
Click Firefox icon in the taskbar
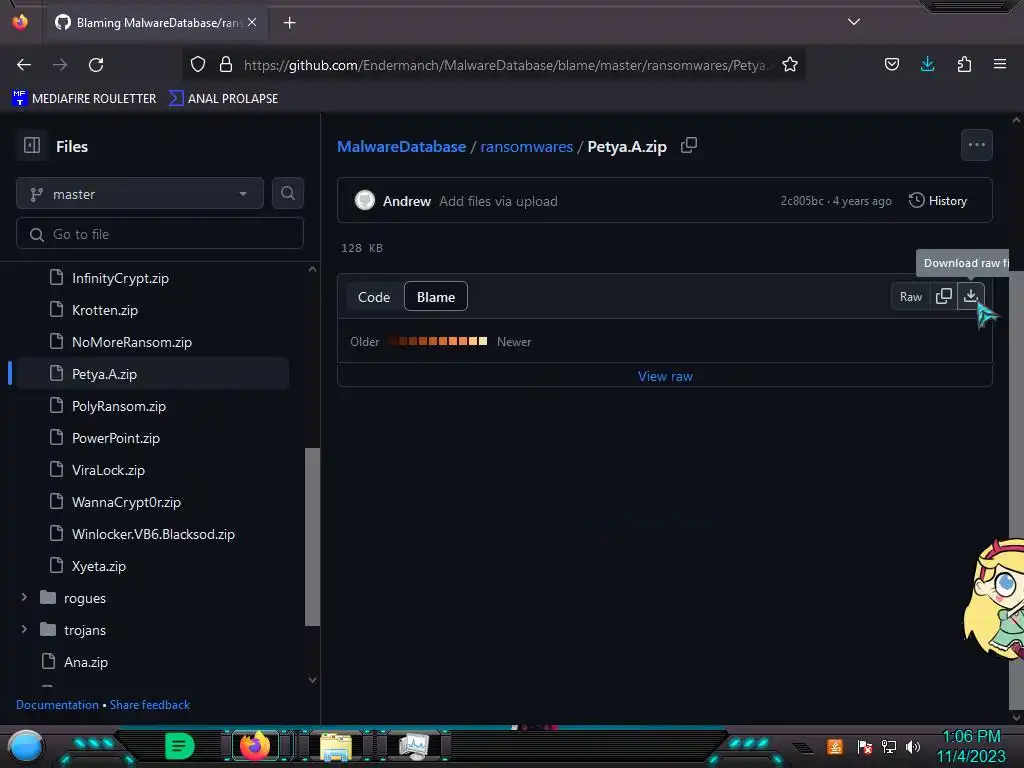tap(255, 746)
